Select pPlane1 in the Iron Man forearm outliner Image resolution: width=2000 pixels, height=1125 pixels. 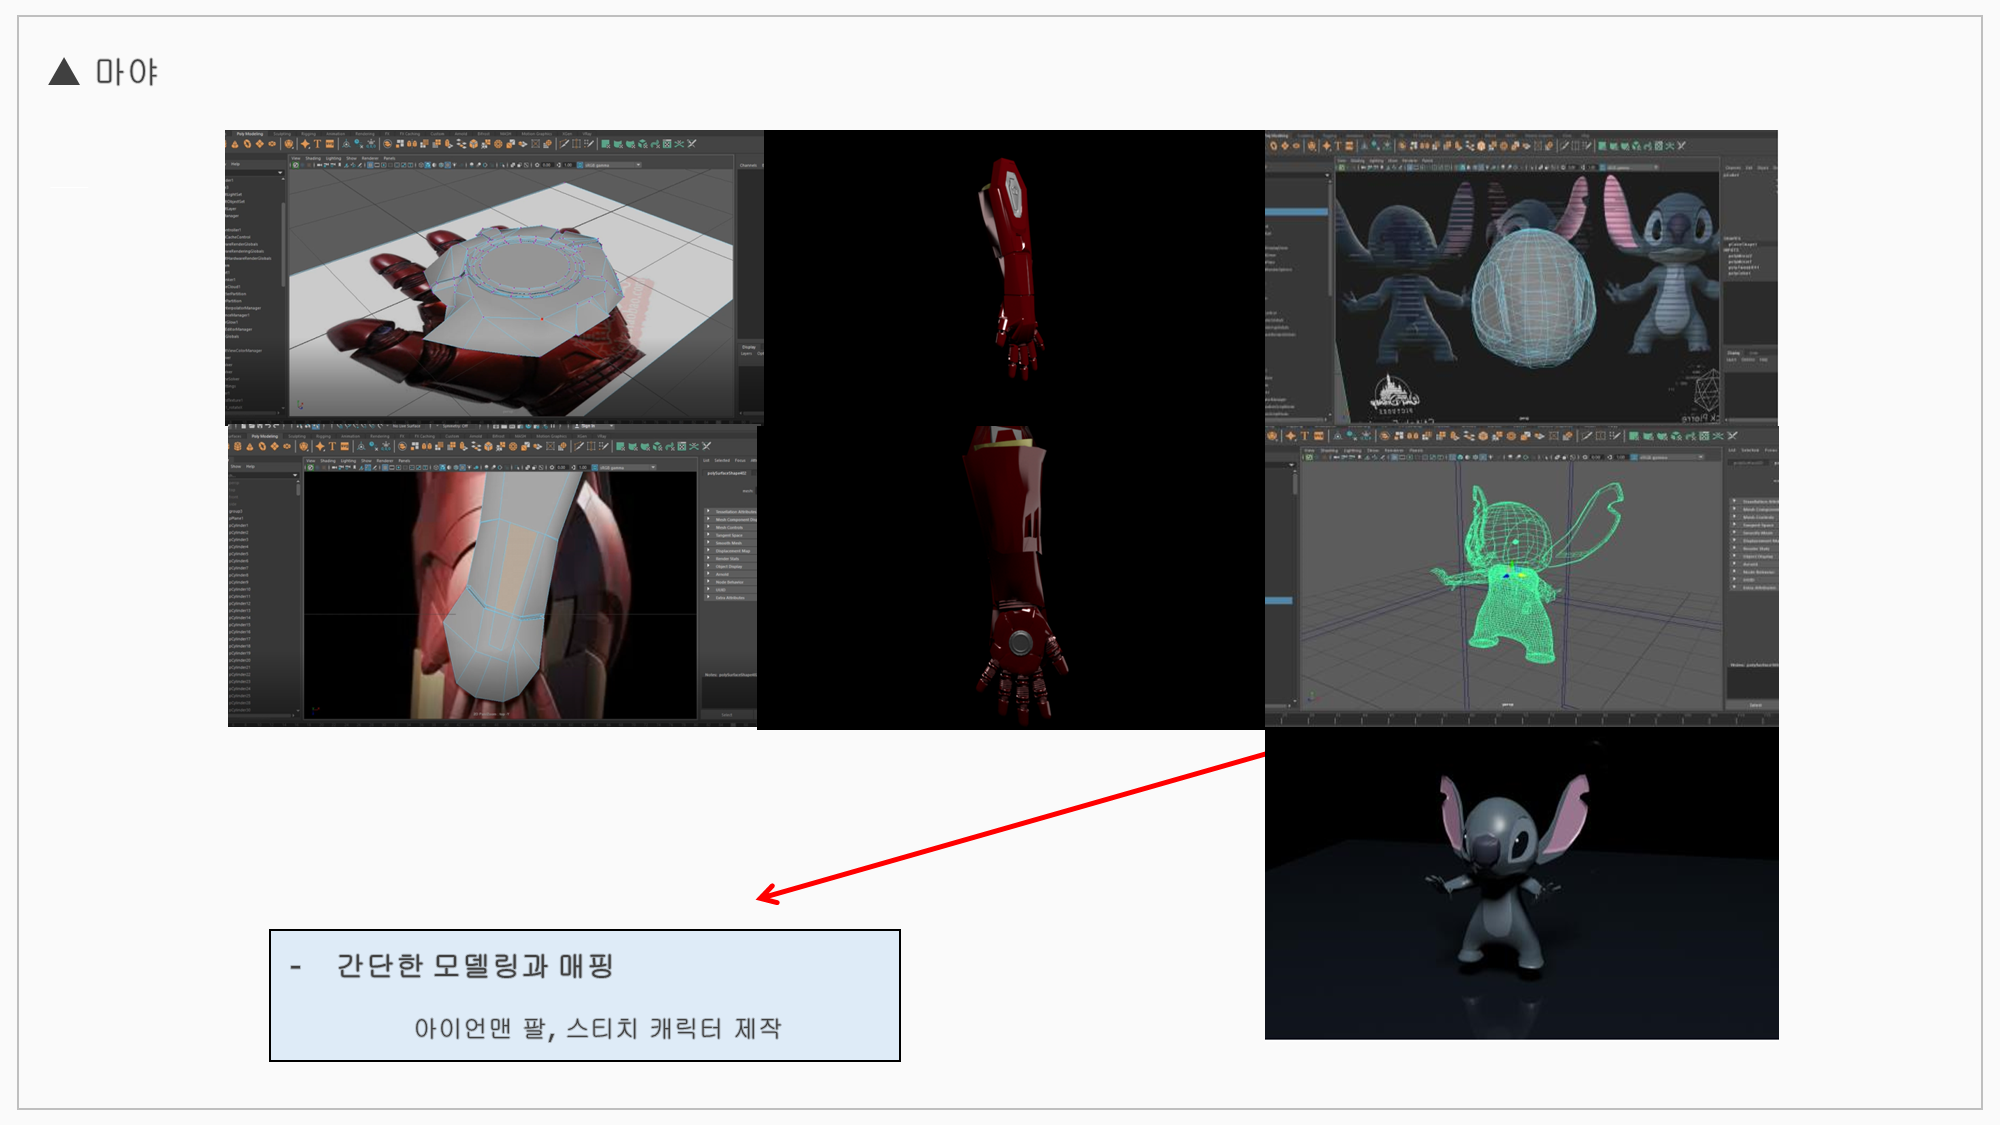237,519
